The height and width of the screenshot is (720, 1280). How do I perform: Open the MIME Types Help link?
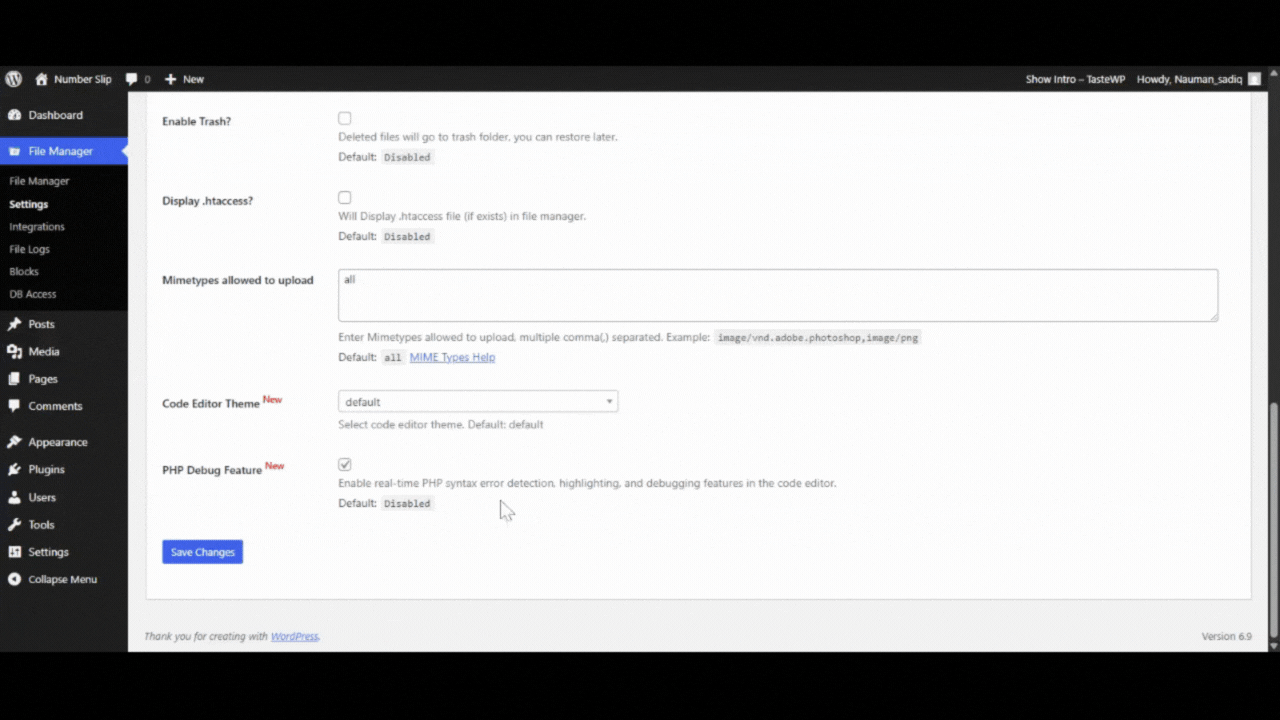click(452, 357)
